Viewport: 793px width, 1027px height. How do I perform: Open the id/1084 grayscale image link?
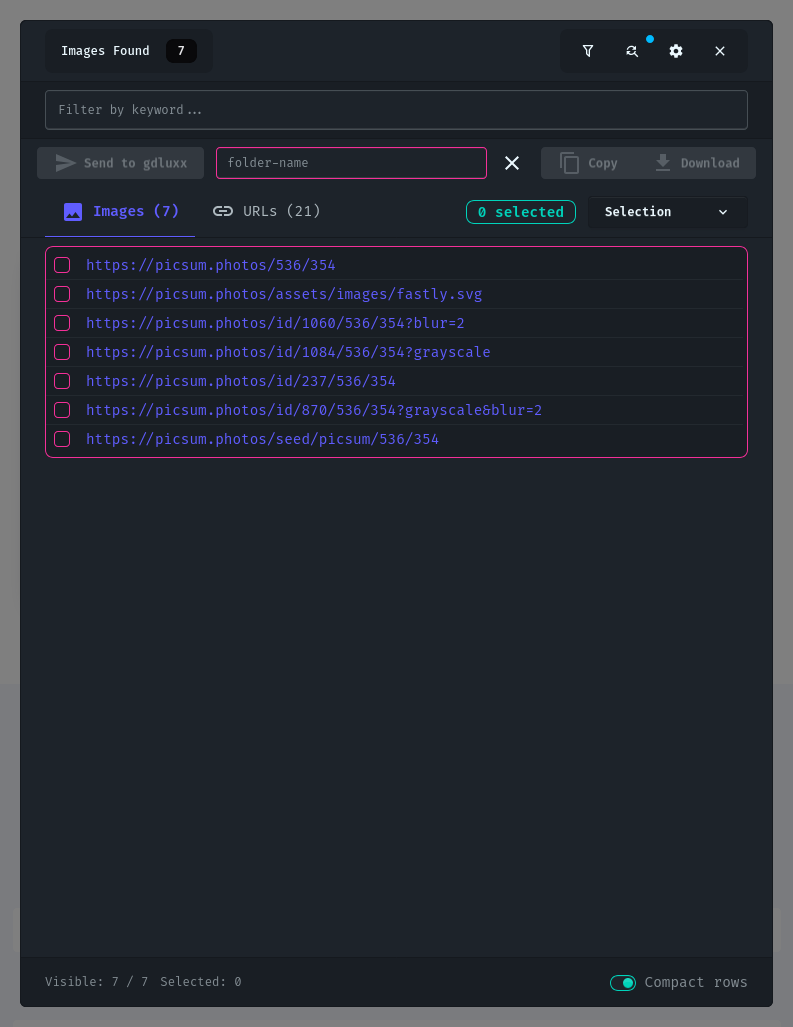tap(288, 352)
